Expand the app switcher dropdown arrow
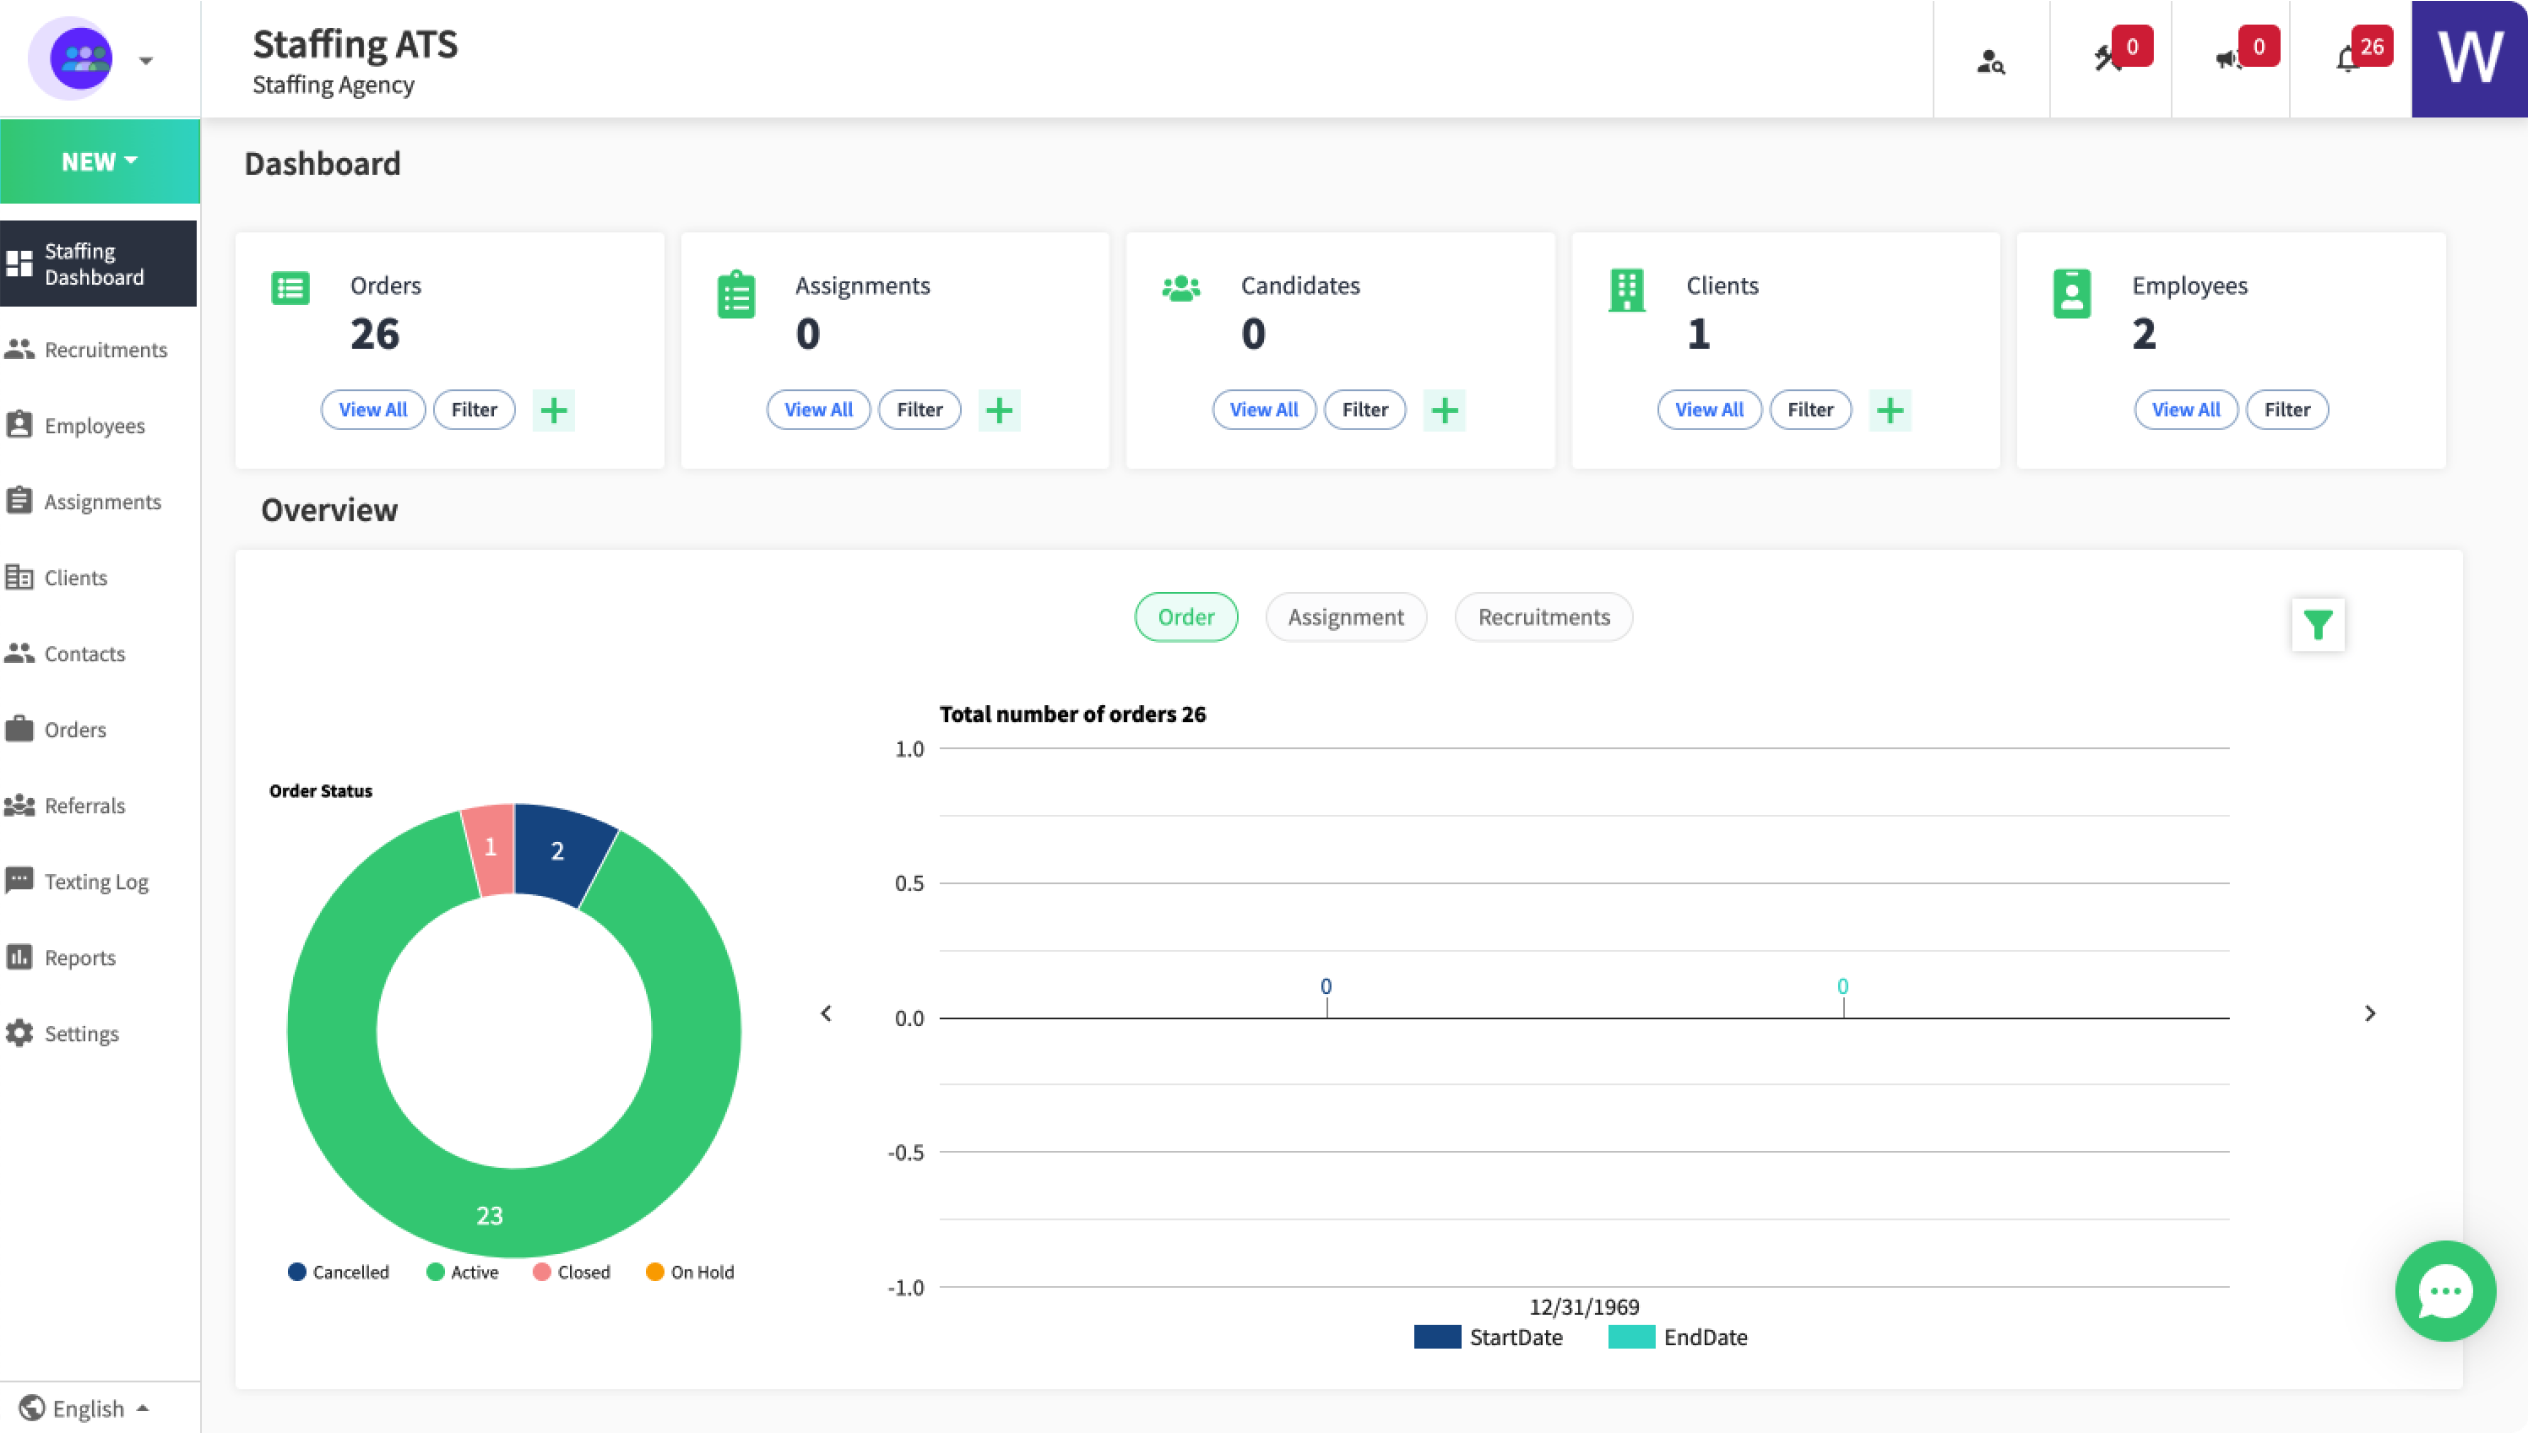This screenshot has width=2528, height=1433. pos(146,61)
